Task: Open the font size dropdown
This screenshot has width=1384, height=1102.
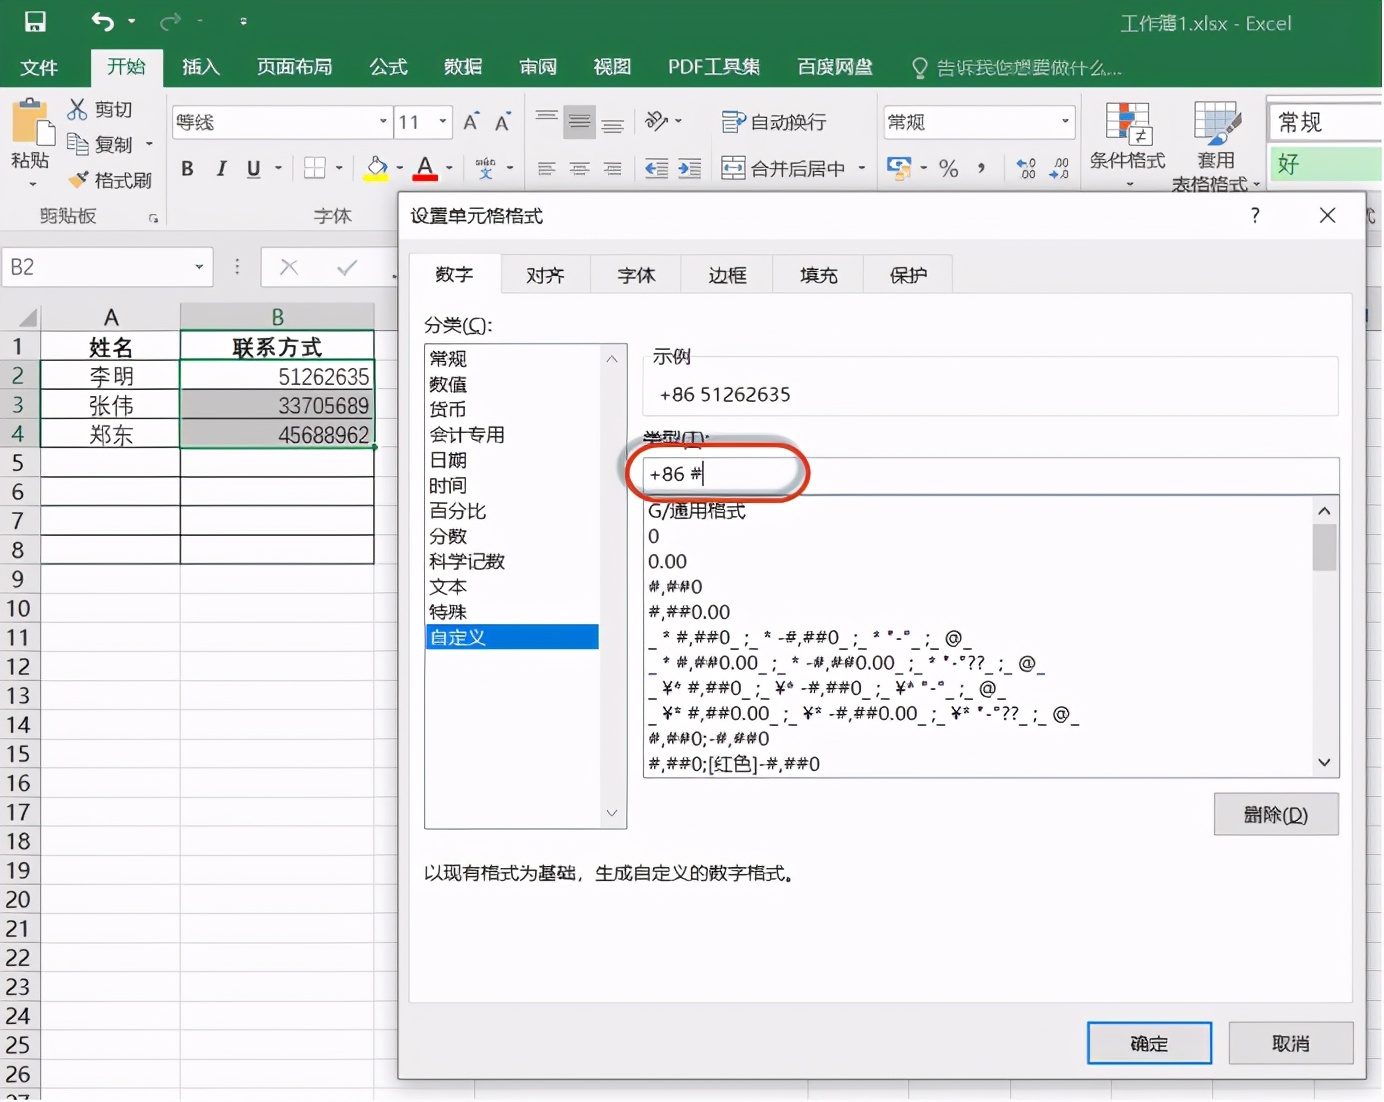Action: tap(443, 122)
